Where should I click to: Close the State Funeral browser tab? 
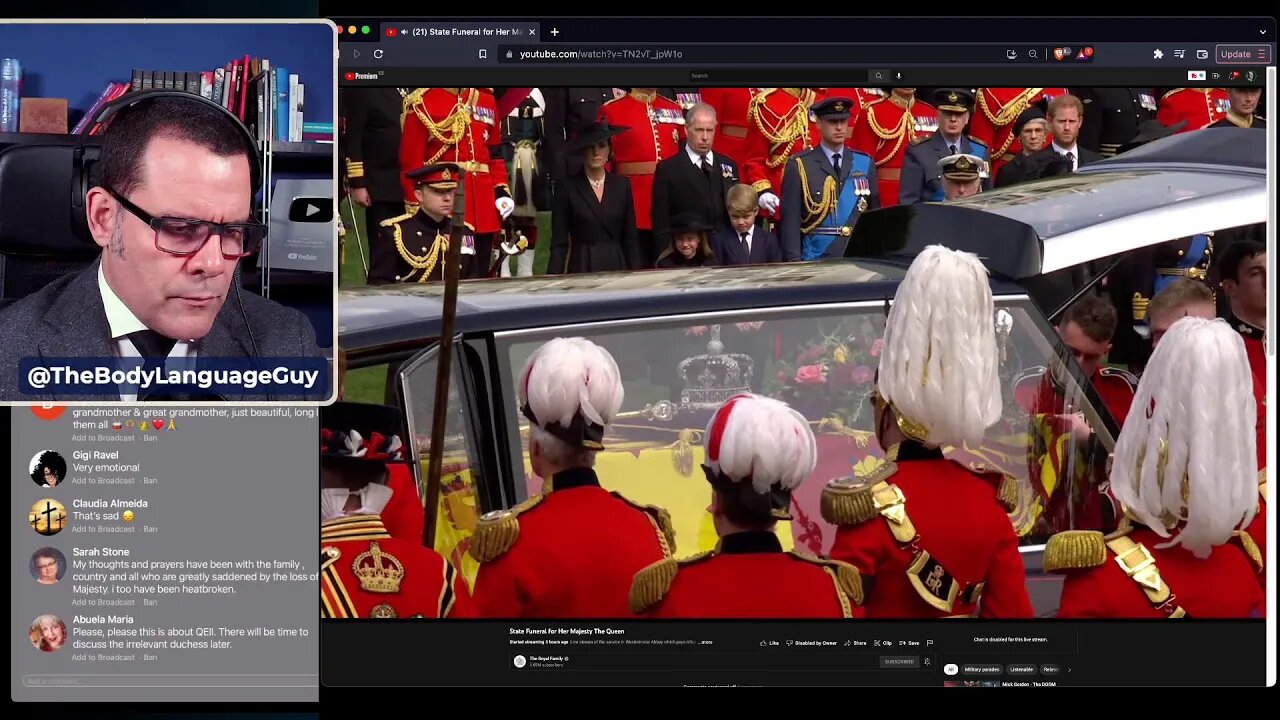point(532,32)
